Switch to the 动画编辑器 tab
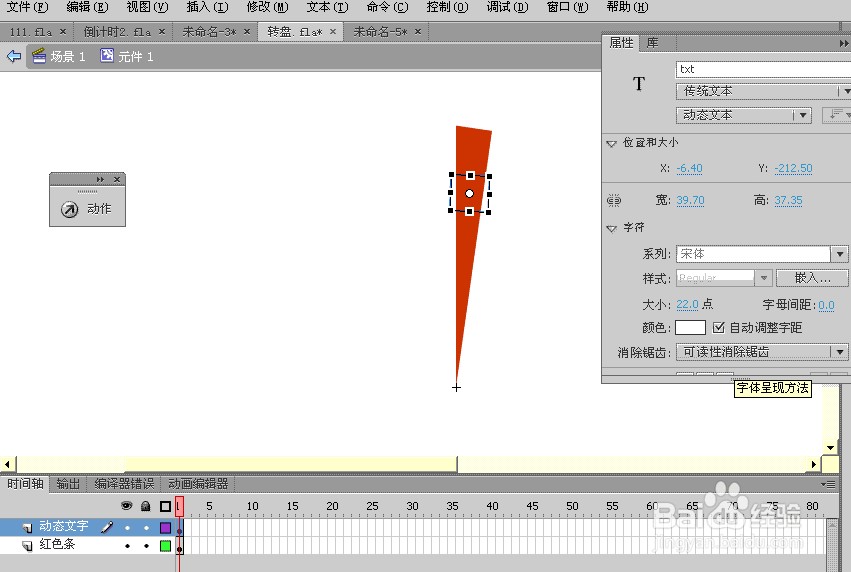The image size is (851, 572). 198,484
